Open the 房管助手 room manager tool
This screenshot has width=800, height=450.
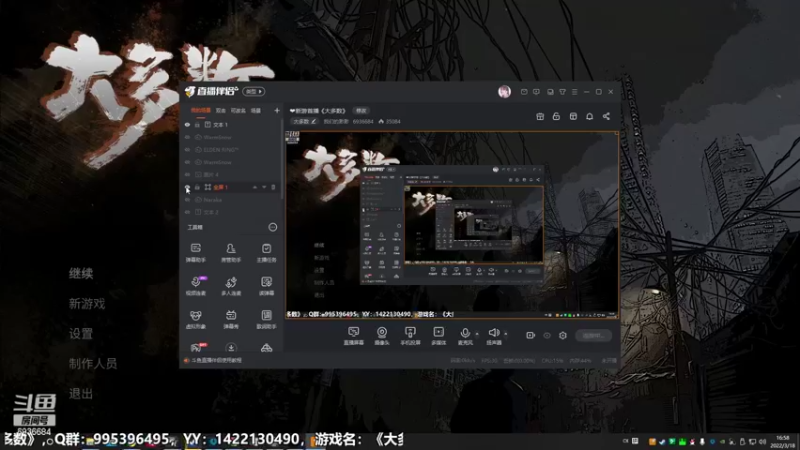point(231,253)
